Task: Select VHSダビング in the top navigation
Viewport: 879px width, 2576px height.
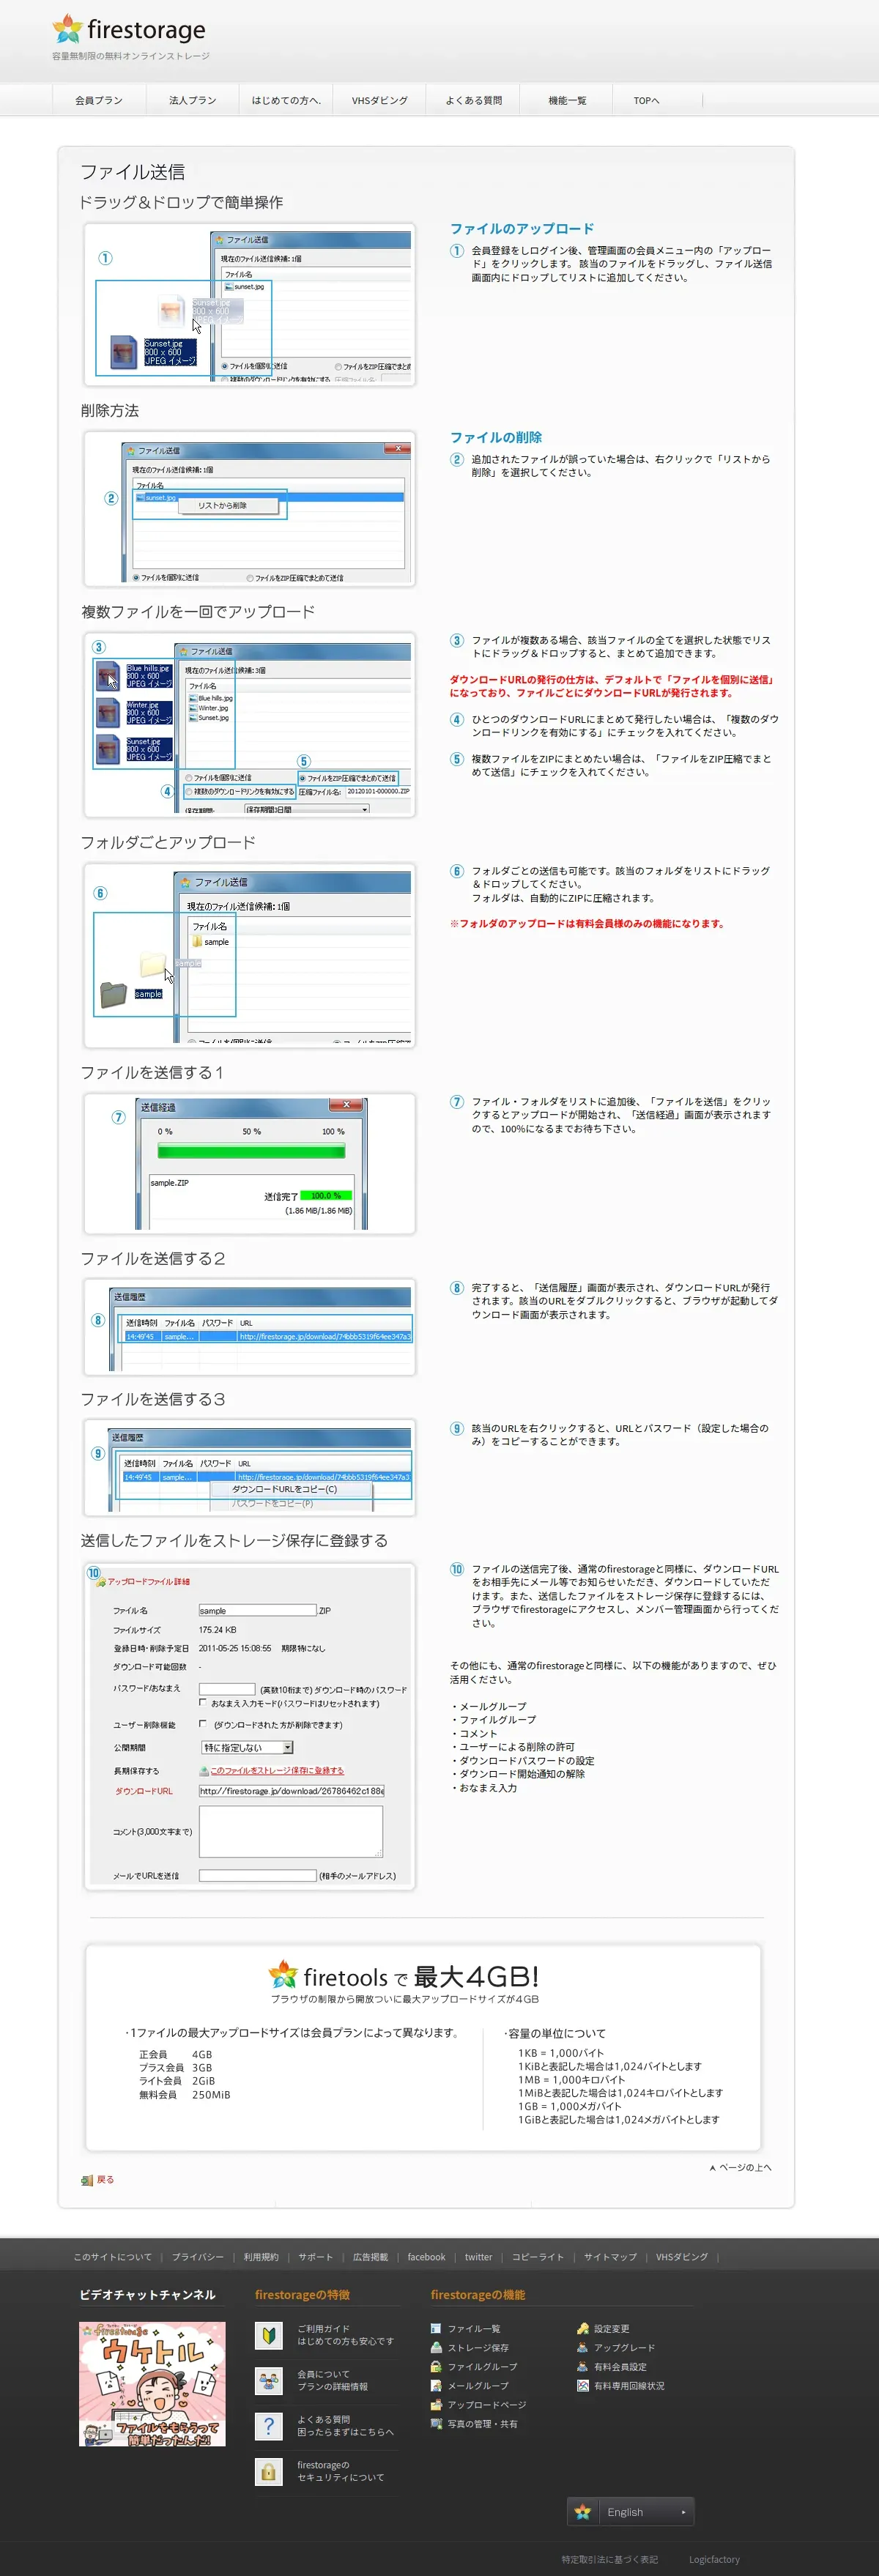Action: [379, 100]
